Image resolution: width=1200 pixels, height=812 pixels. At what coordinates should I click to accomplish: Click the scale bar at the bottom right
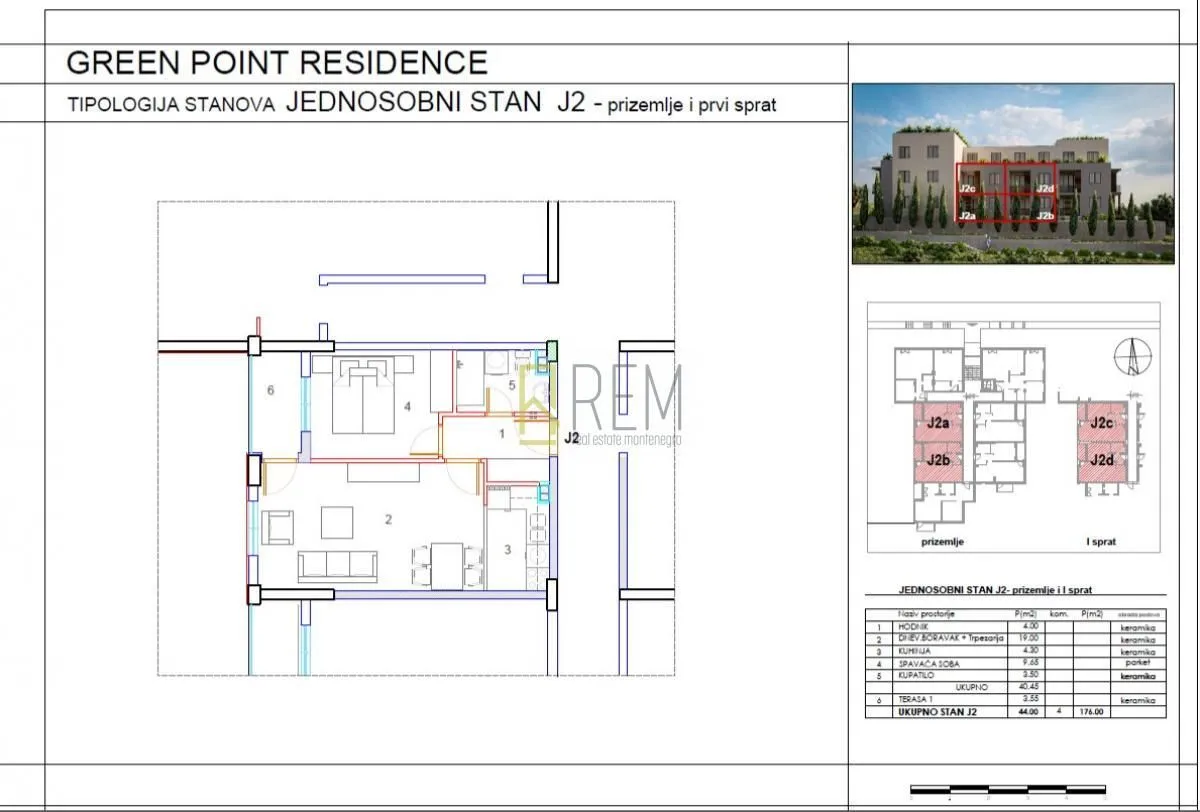pos(1008,790)
